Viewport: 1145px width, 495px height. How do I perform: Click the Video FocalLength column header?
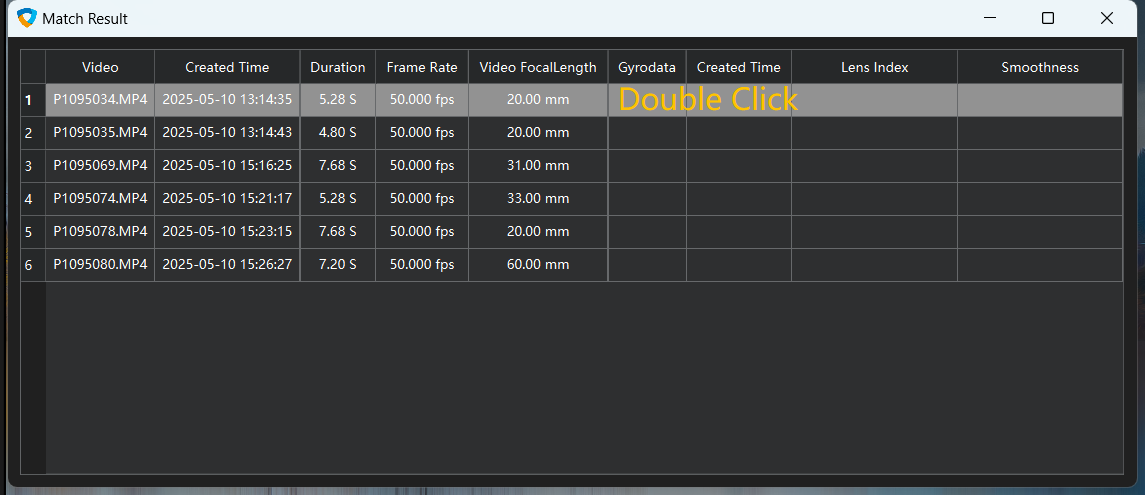coord(538,67)
